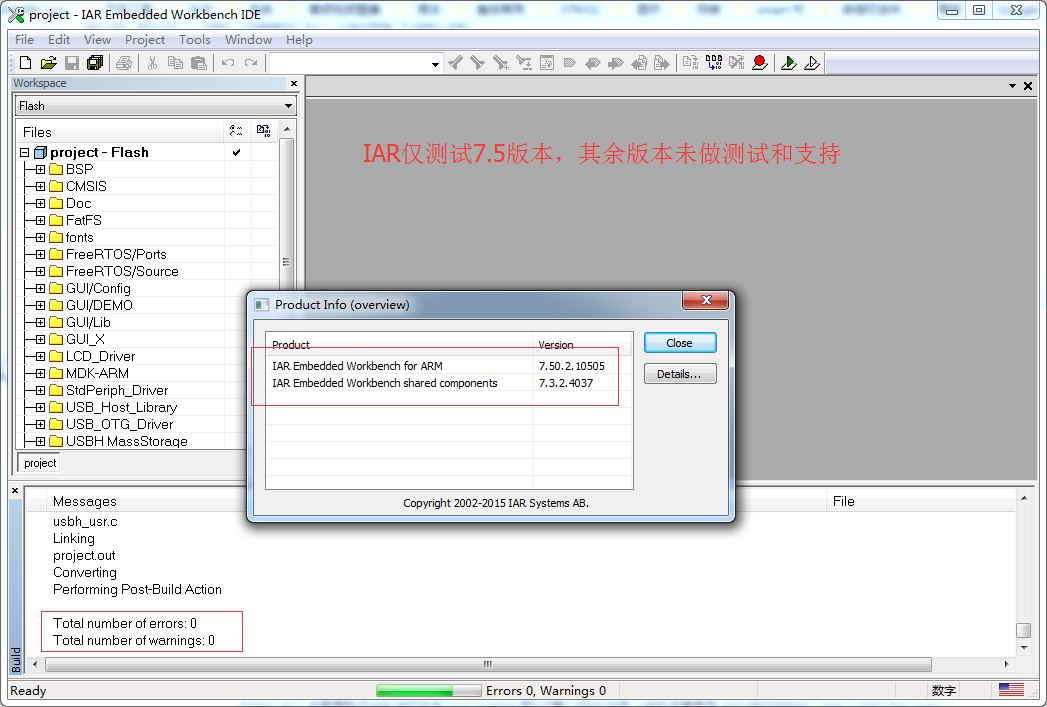Click options column icon in Files header
The image size is (1047, 707).
(236, 131)
